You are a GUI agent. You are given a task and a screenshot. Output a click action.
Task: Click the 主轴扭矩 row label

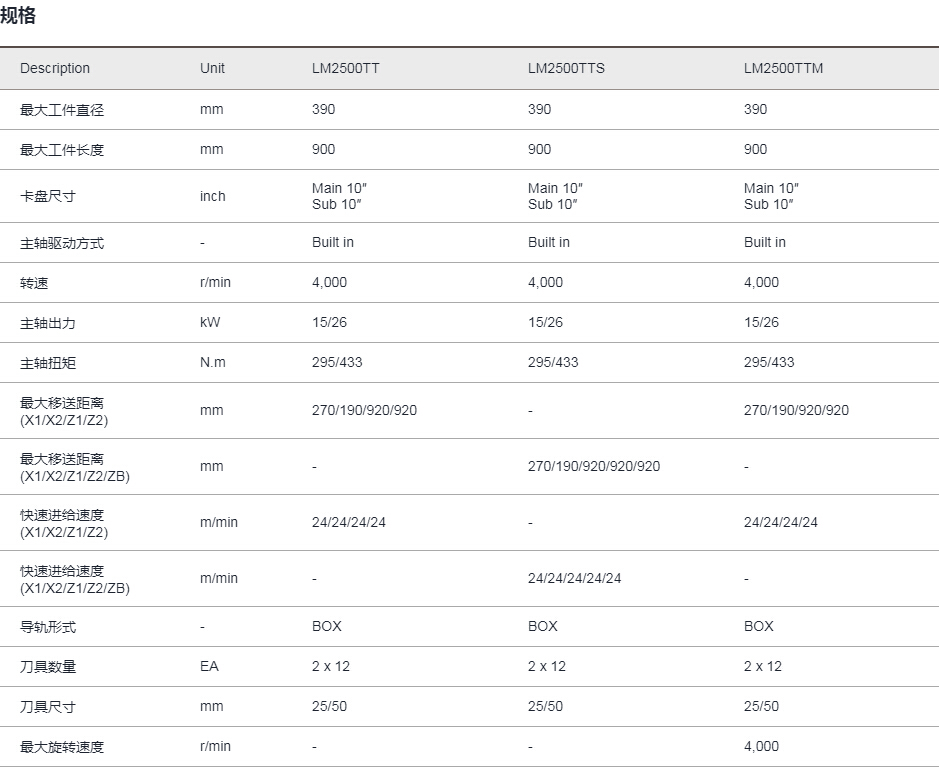(48, 363)
